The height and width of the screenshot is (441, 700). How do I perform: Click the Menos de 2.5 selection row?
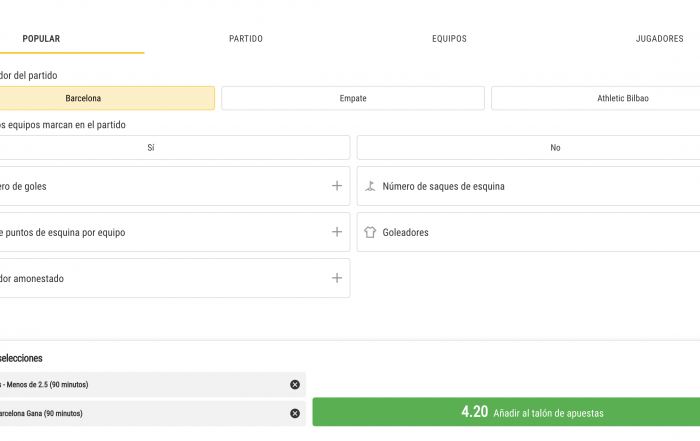153,385
